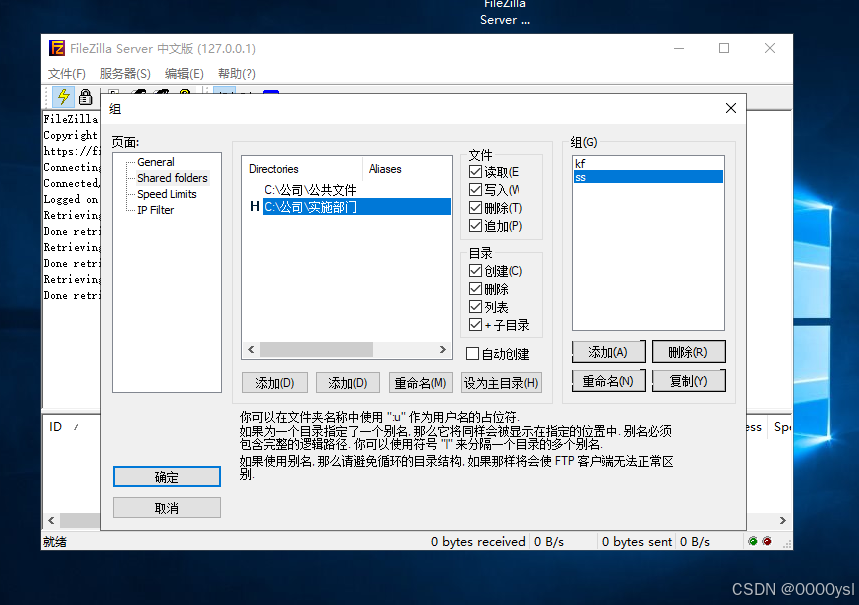Confirm with the 确定 button
This screenshot has width=859, height=605.
coord(167,477)
